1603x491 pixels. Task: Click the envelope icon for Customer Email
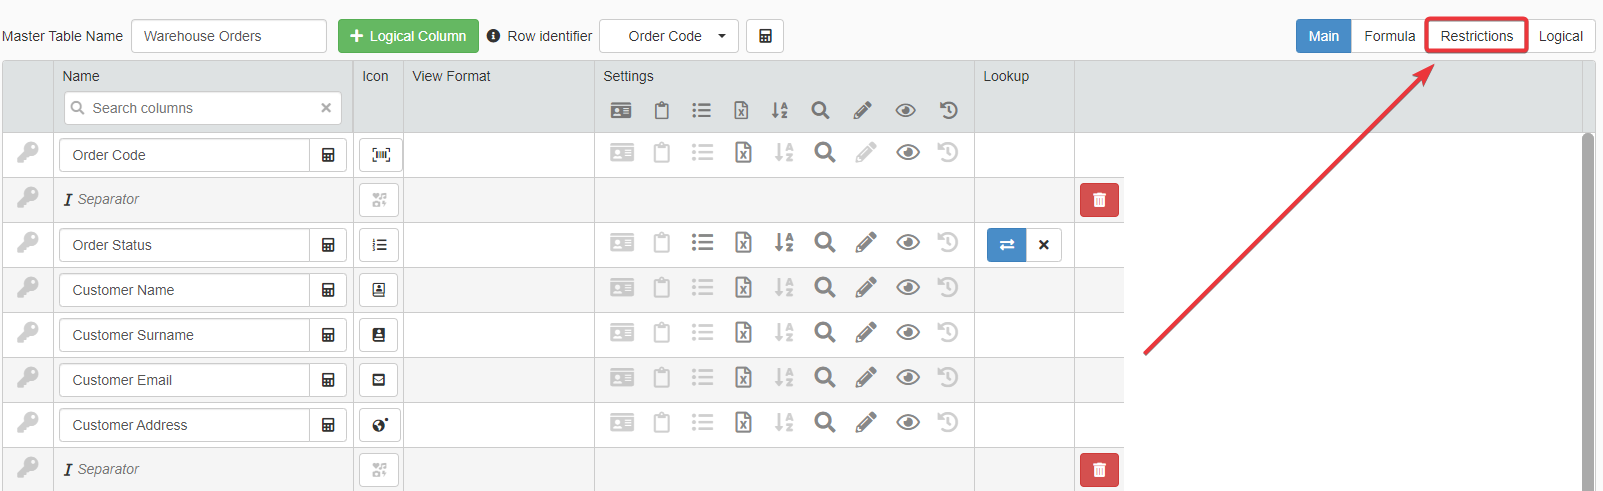click(x=379, y=380)
